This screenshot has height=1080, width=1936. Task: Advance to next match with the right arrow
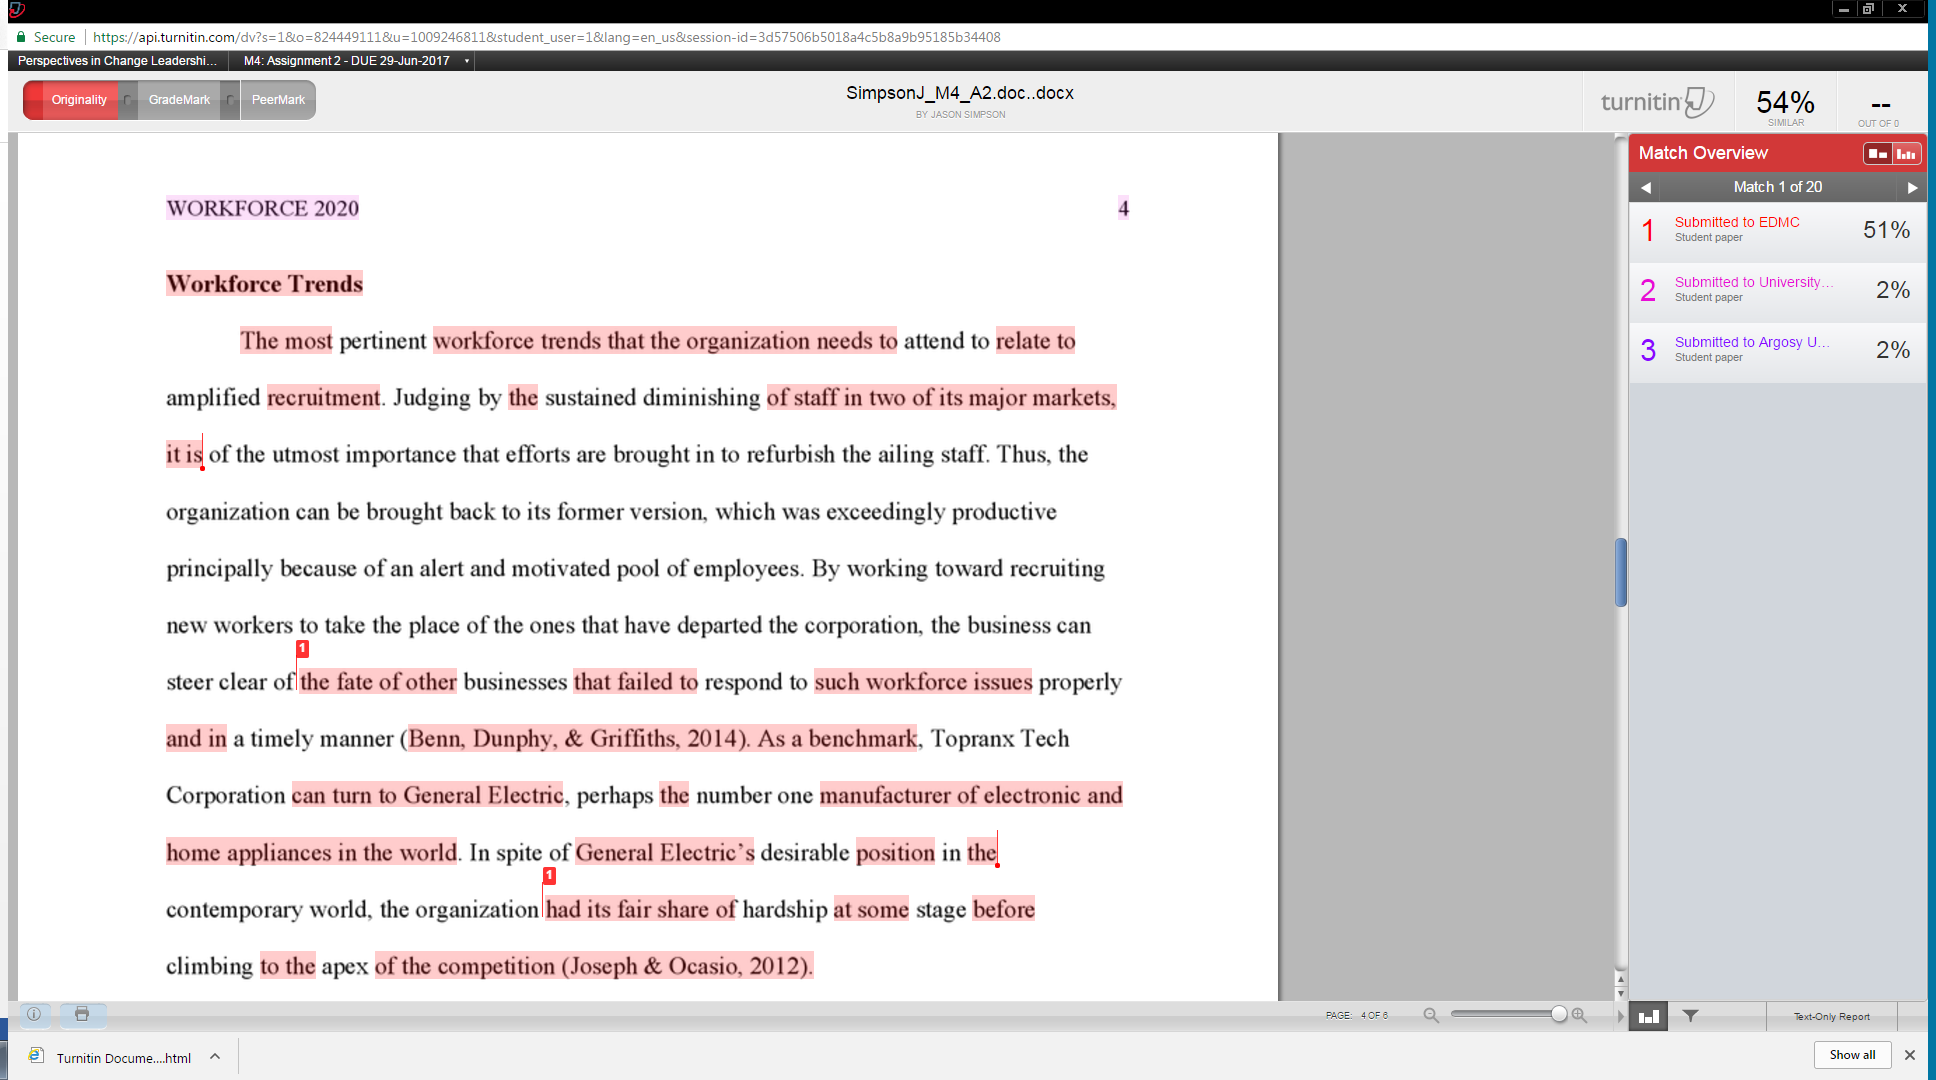tap(1913, 187)
